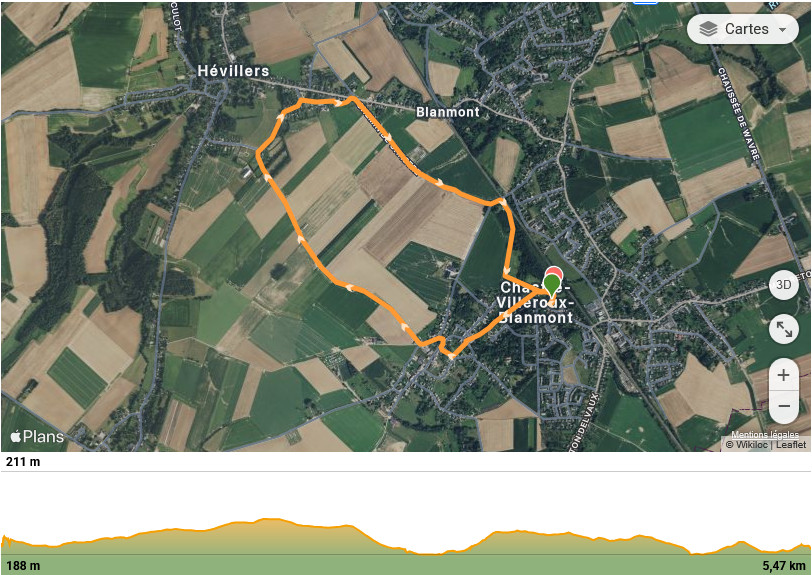Click the layers stack icon beside Cartes

click(x=708, y=29)
